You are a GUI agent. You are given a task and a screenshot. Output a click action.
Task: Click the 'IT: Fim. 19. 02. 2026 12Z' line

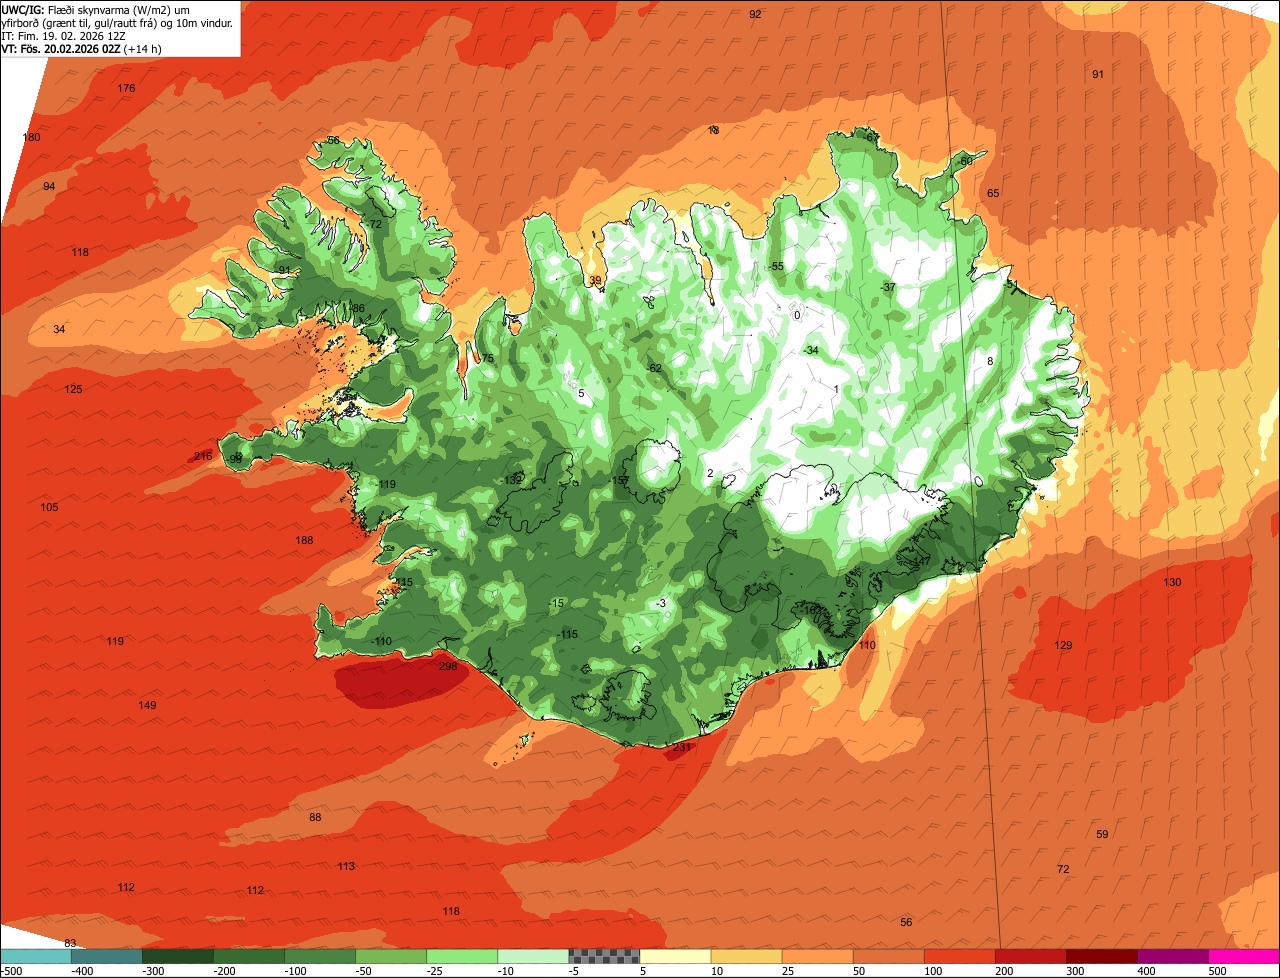(63, 35)
